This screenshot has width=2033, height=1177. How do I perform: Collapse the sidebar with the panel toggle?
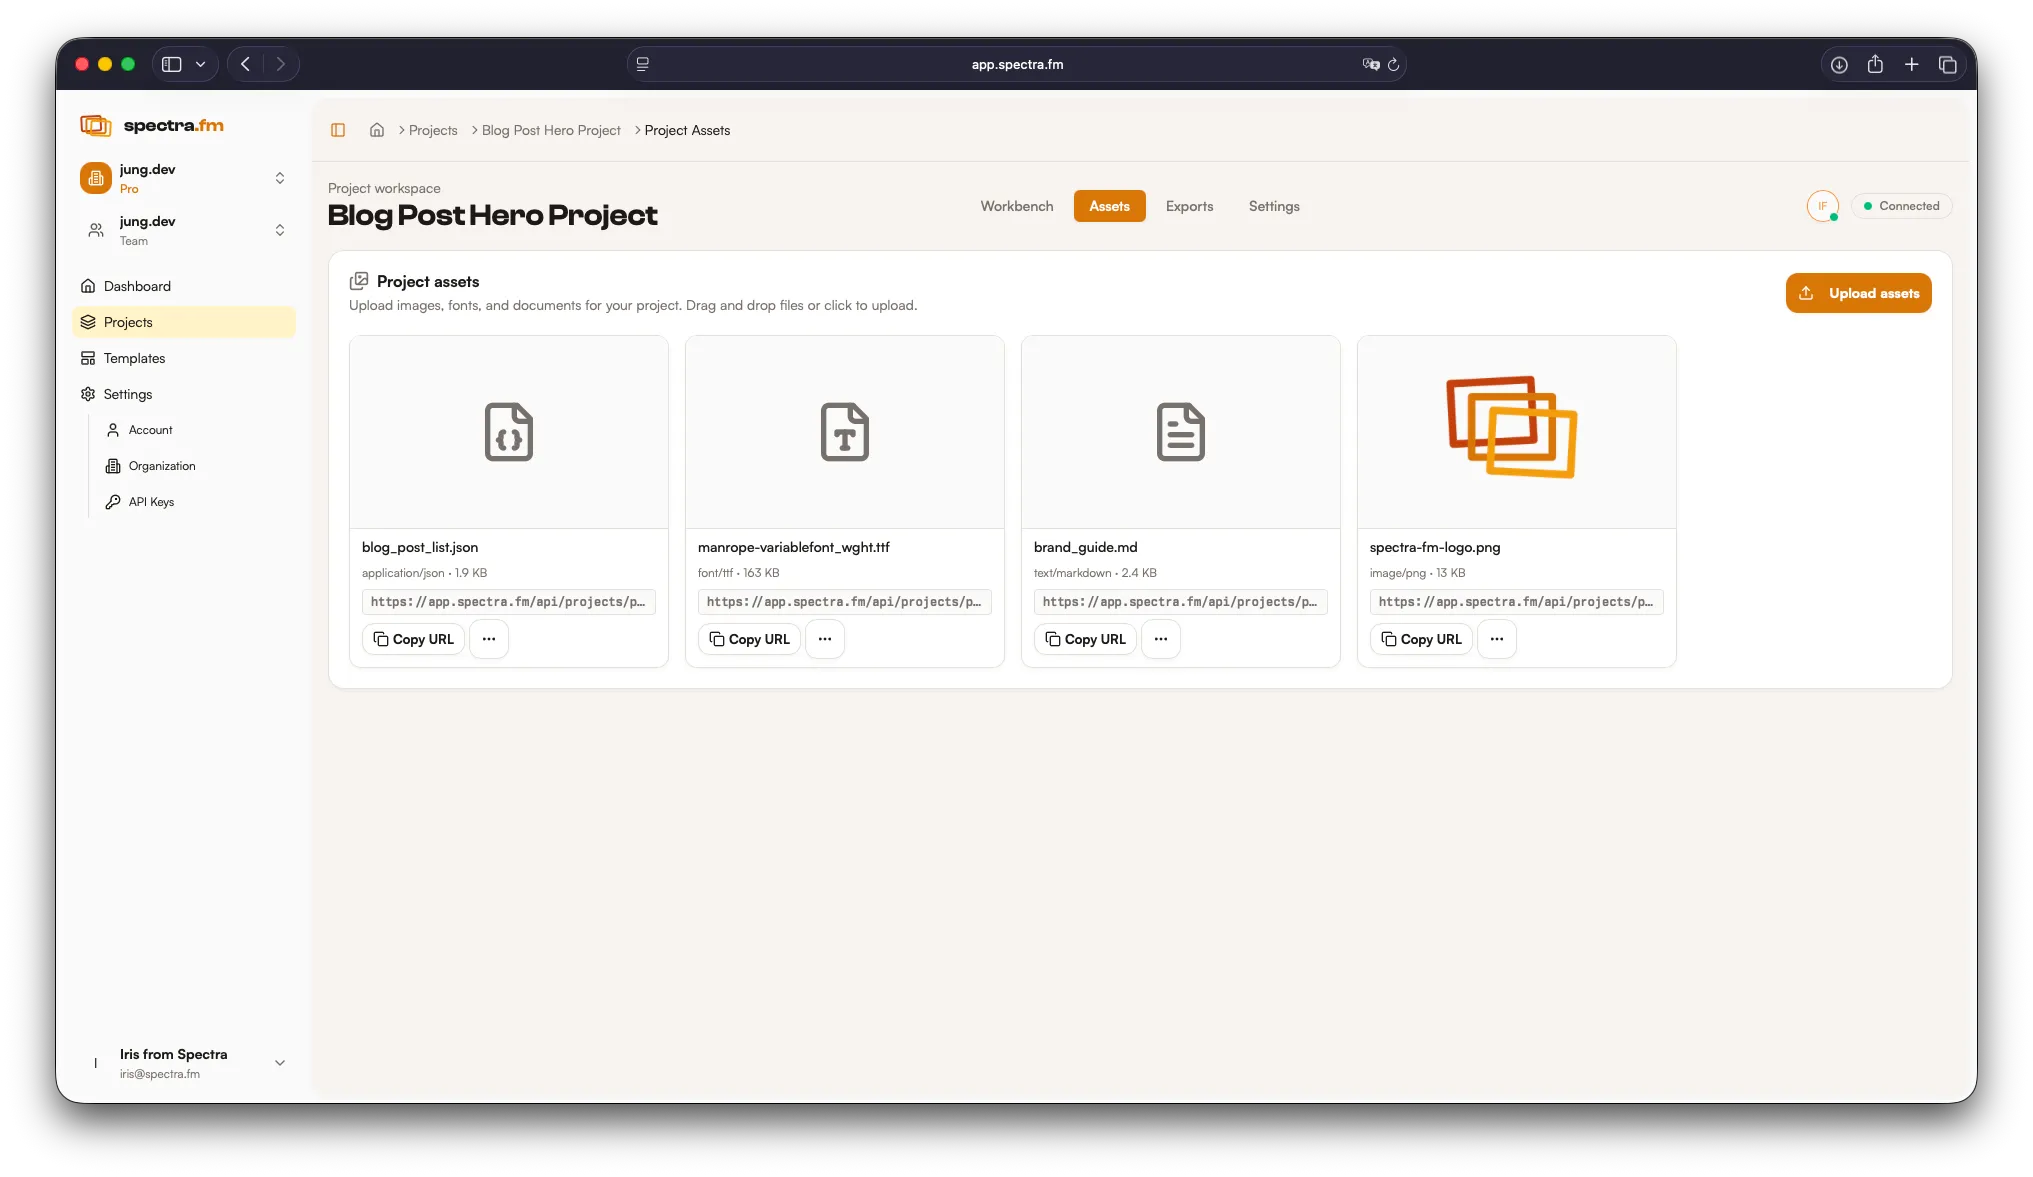point(338,130)
